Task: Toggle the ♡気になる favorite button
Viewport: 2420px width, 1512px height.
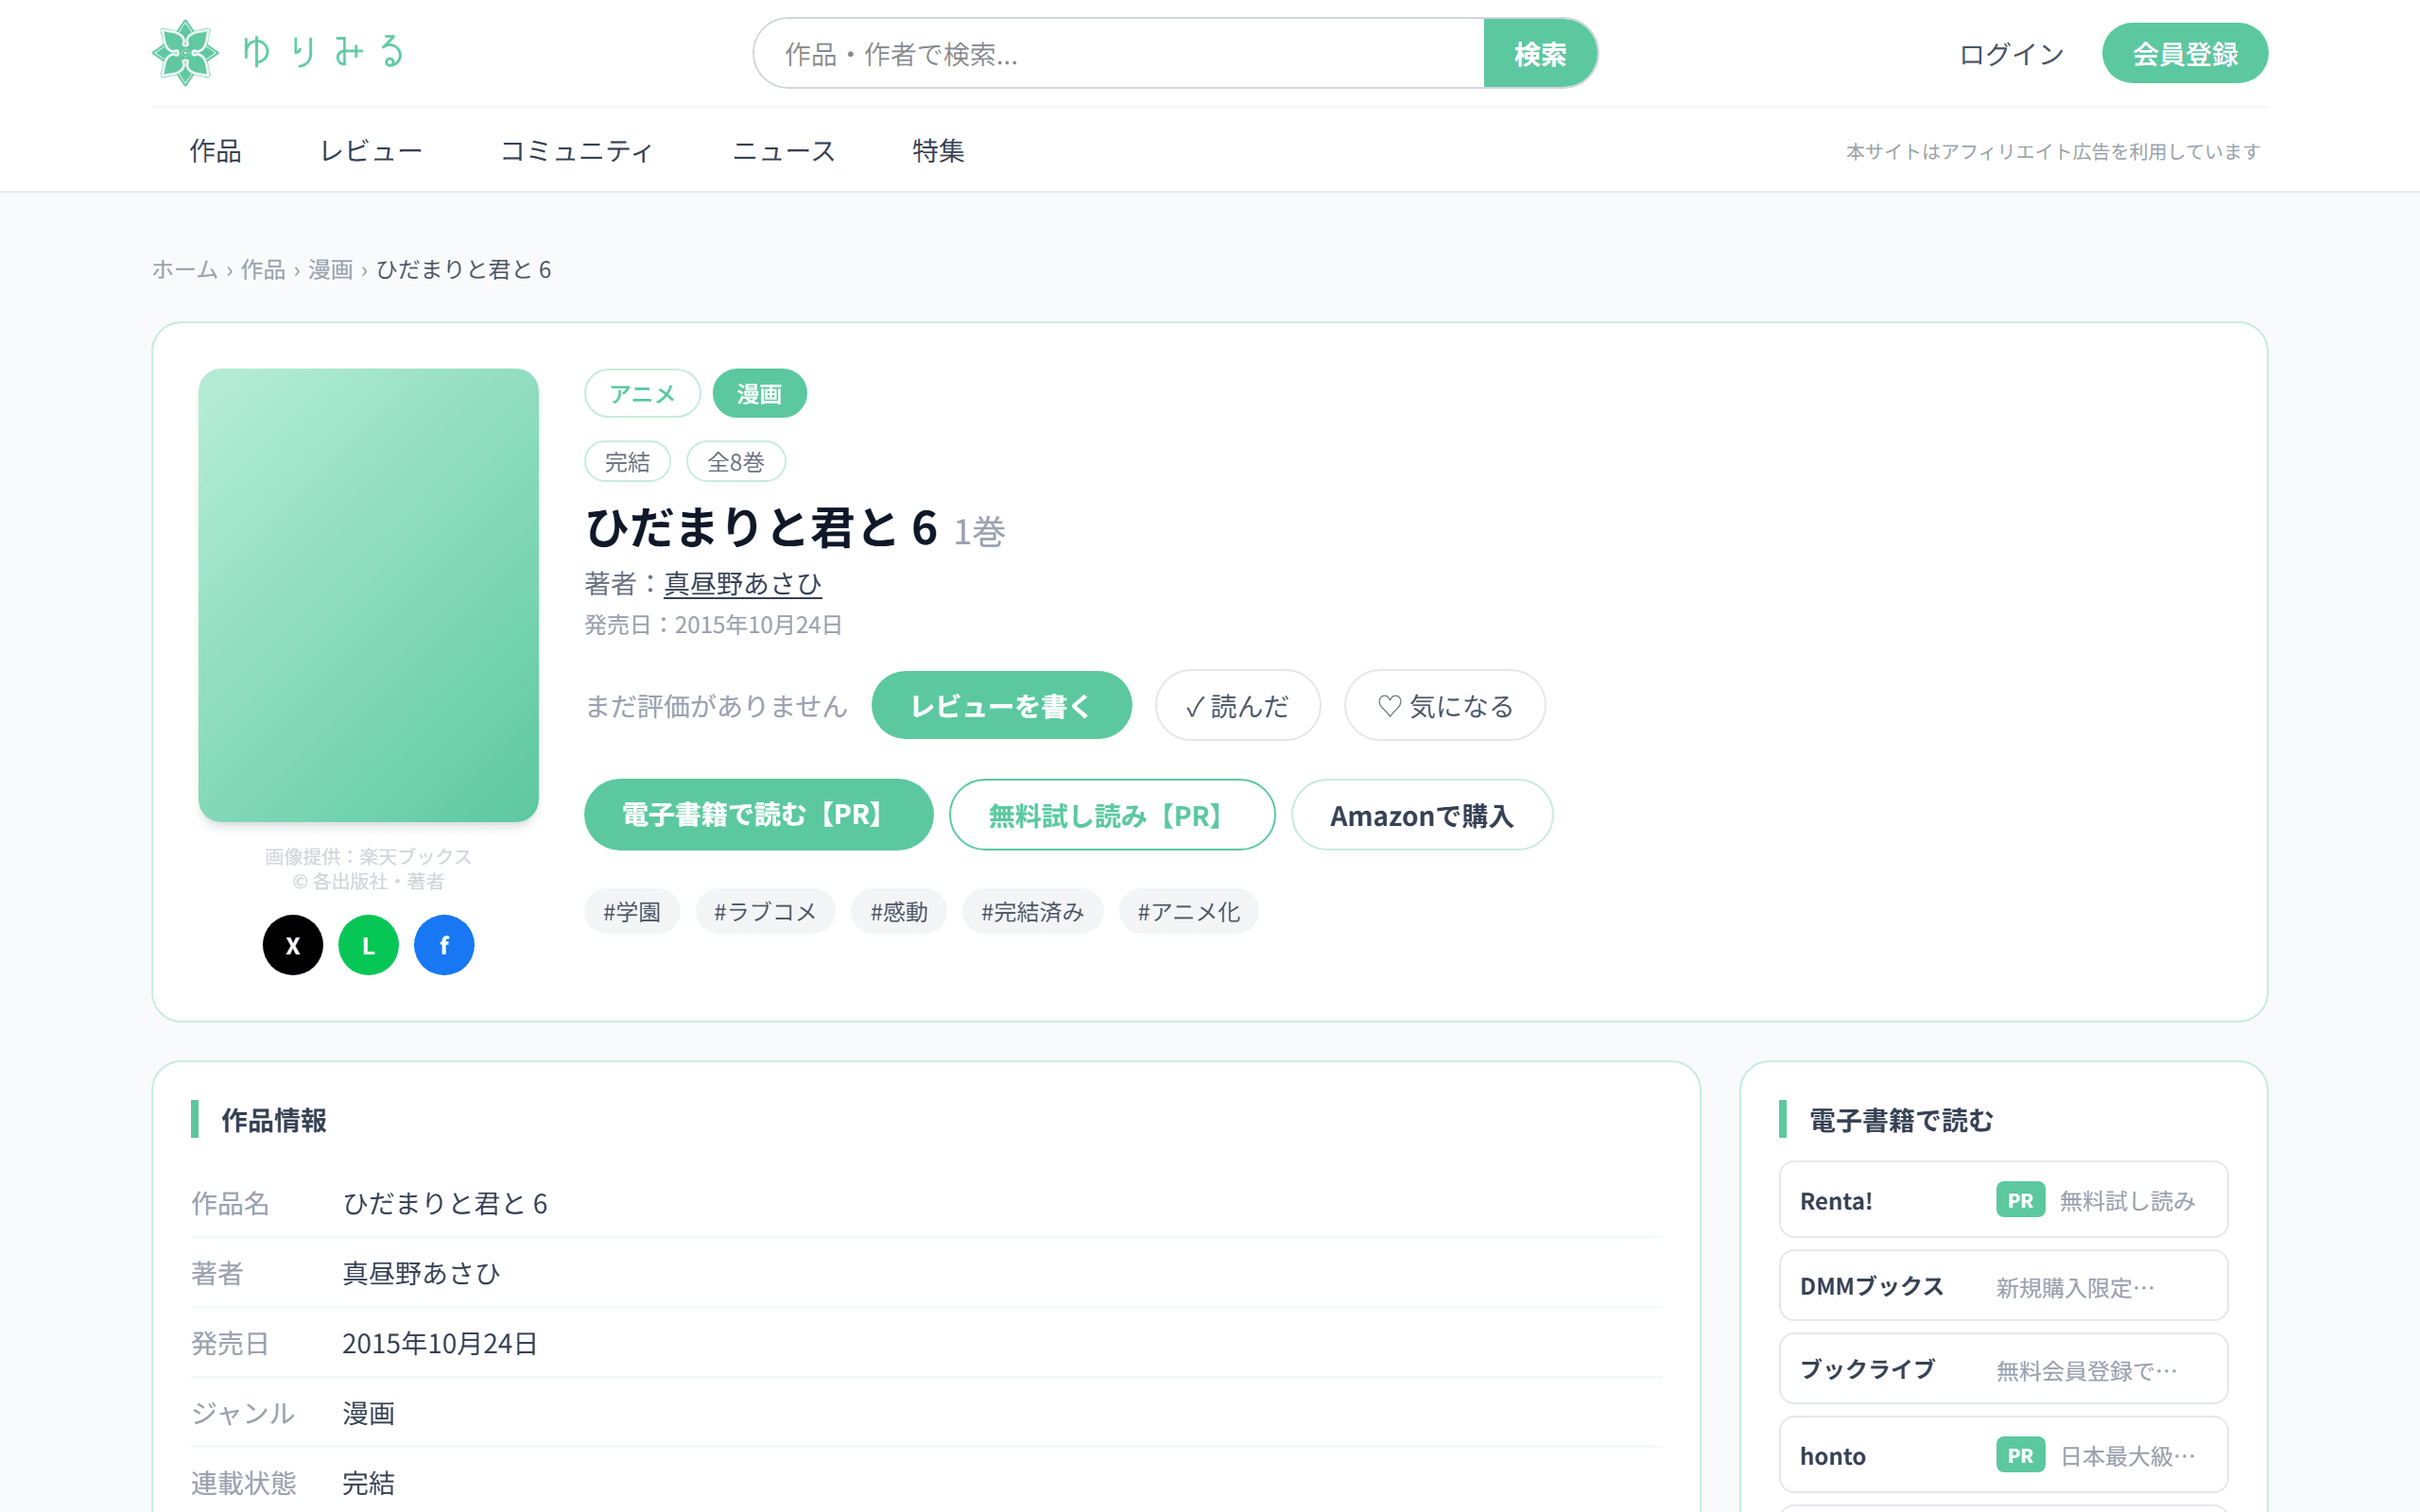Action: coord(1445,705)
